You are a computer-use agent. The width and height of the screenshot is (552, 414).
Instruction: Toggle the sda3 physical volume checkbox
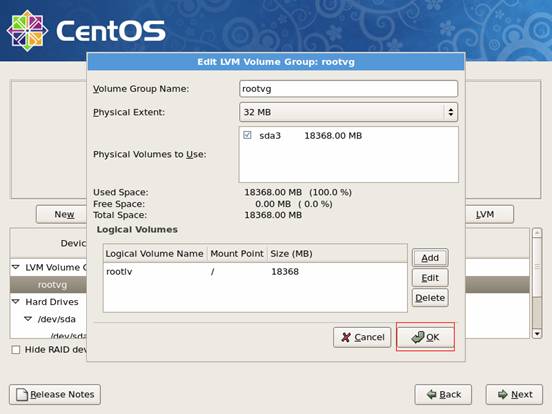[247, 135]
